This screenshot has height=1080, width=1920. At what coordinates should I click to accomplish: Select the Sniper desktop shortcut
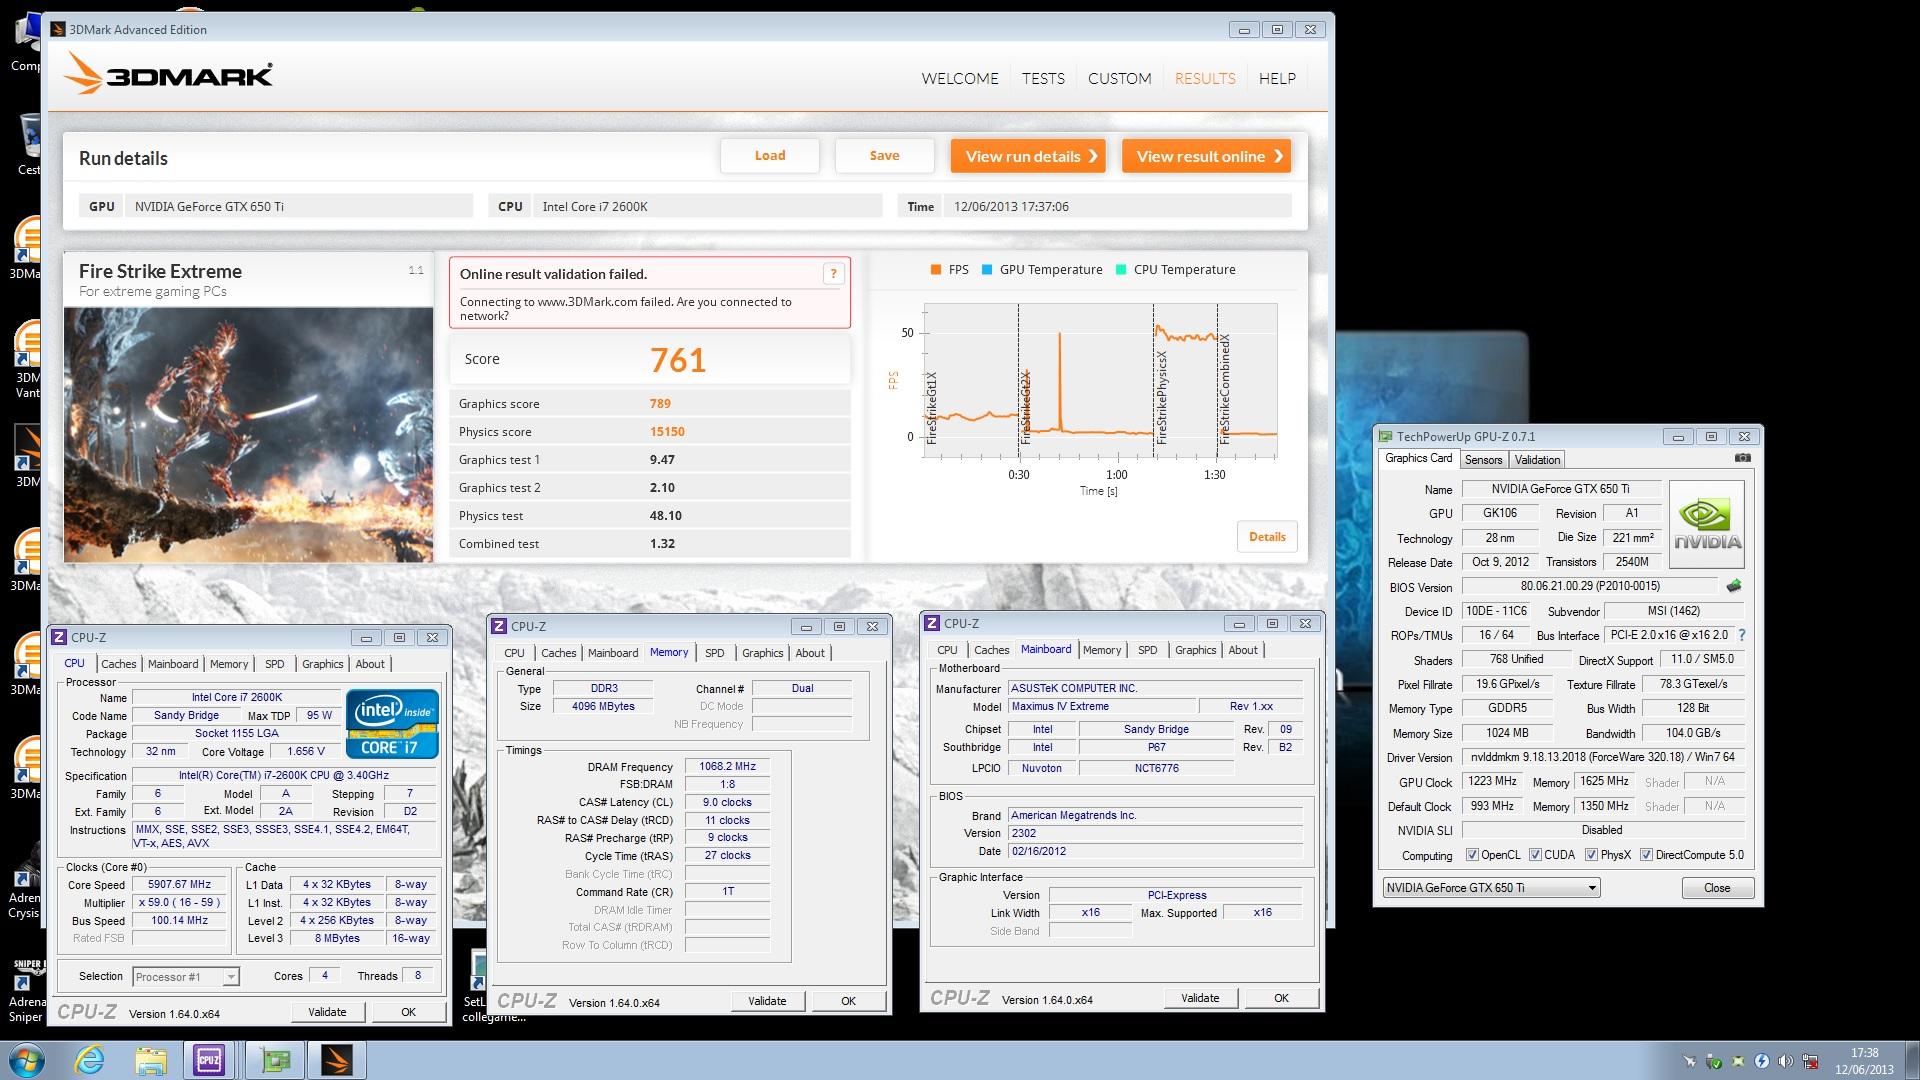pos(26,990)
